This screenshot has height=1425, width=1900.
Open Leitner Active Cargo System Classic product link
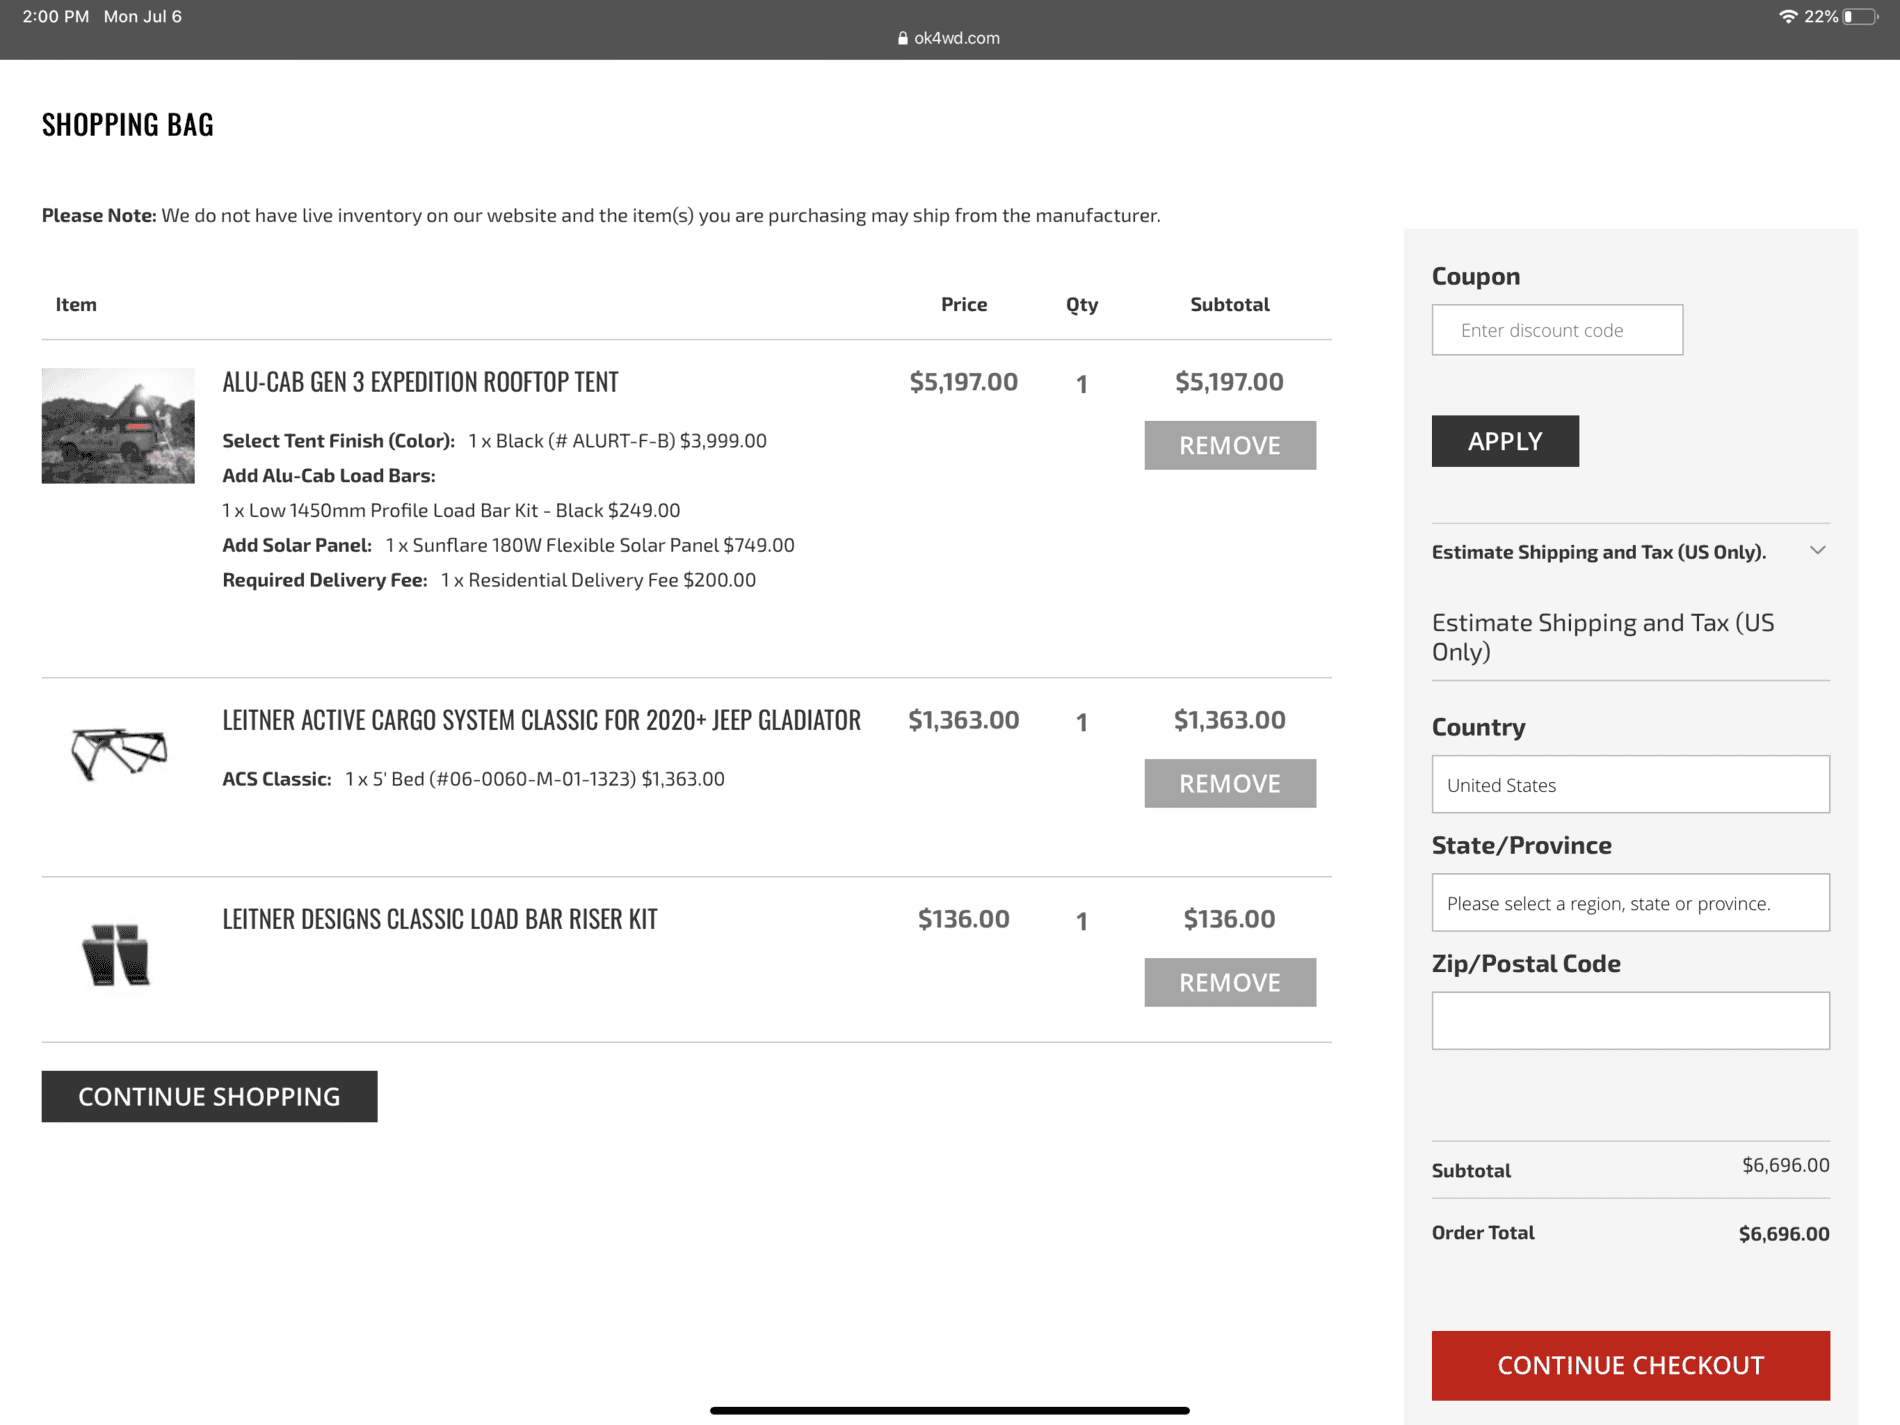click(541, 720)
